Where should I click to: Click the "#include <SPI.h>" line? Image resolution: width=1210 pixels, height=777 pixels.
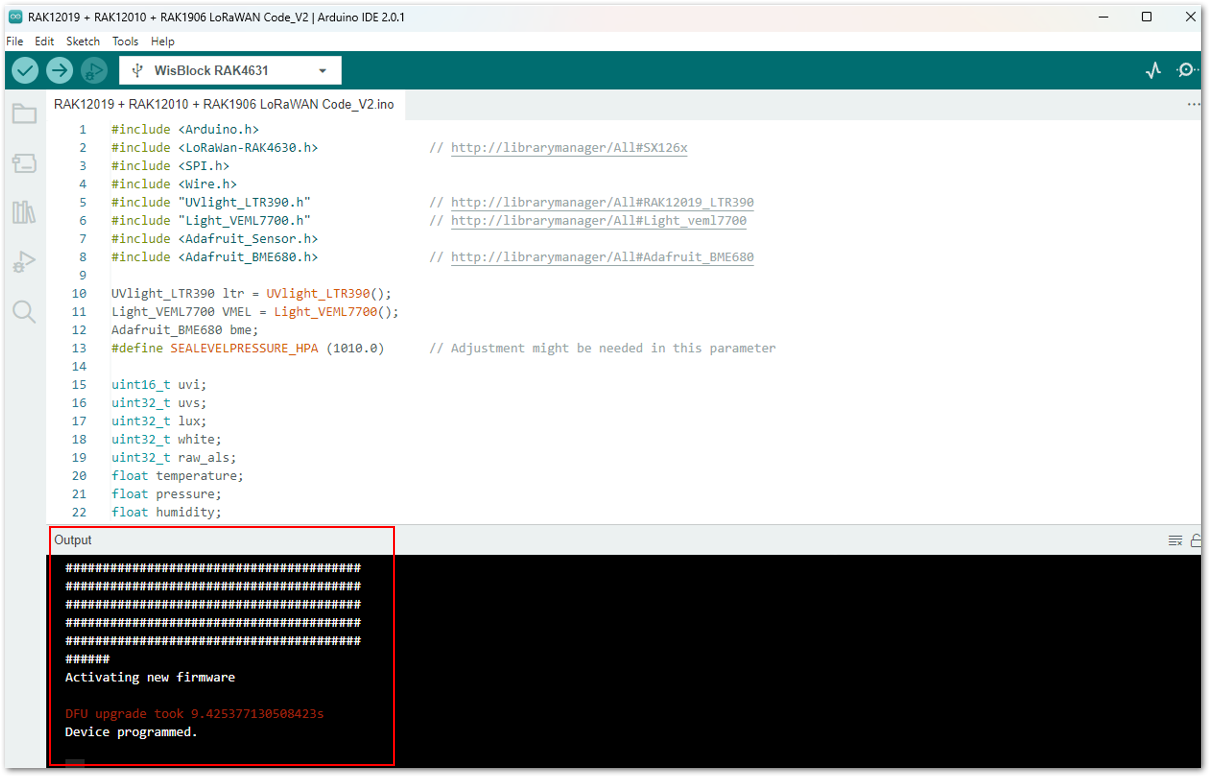click(x=170, y=166)
